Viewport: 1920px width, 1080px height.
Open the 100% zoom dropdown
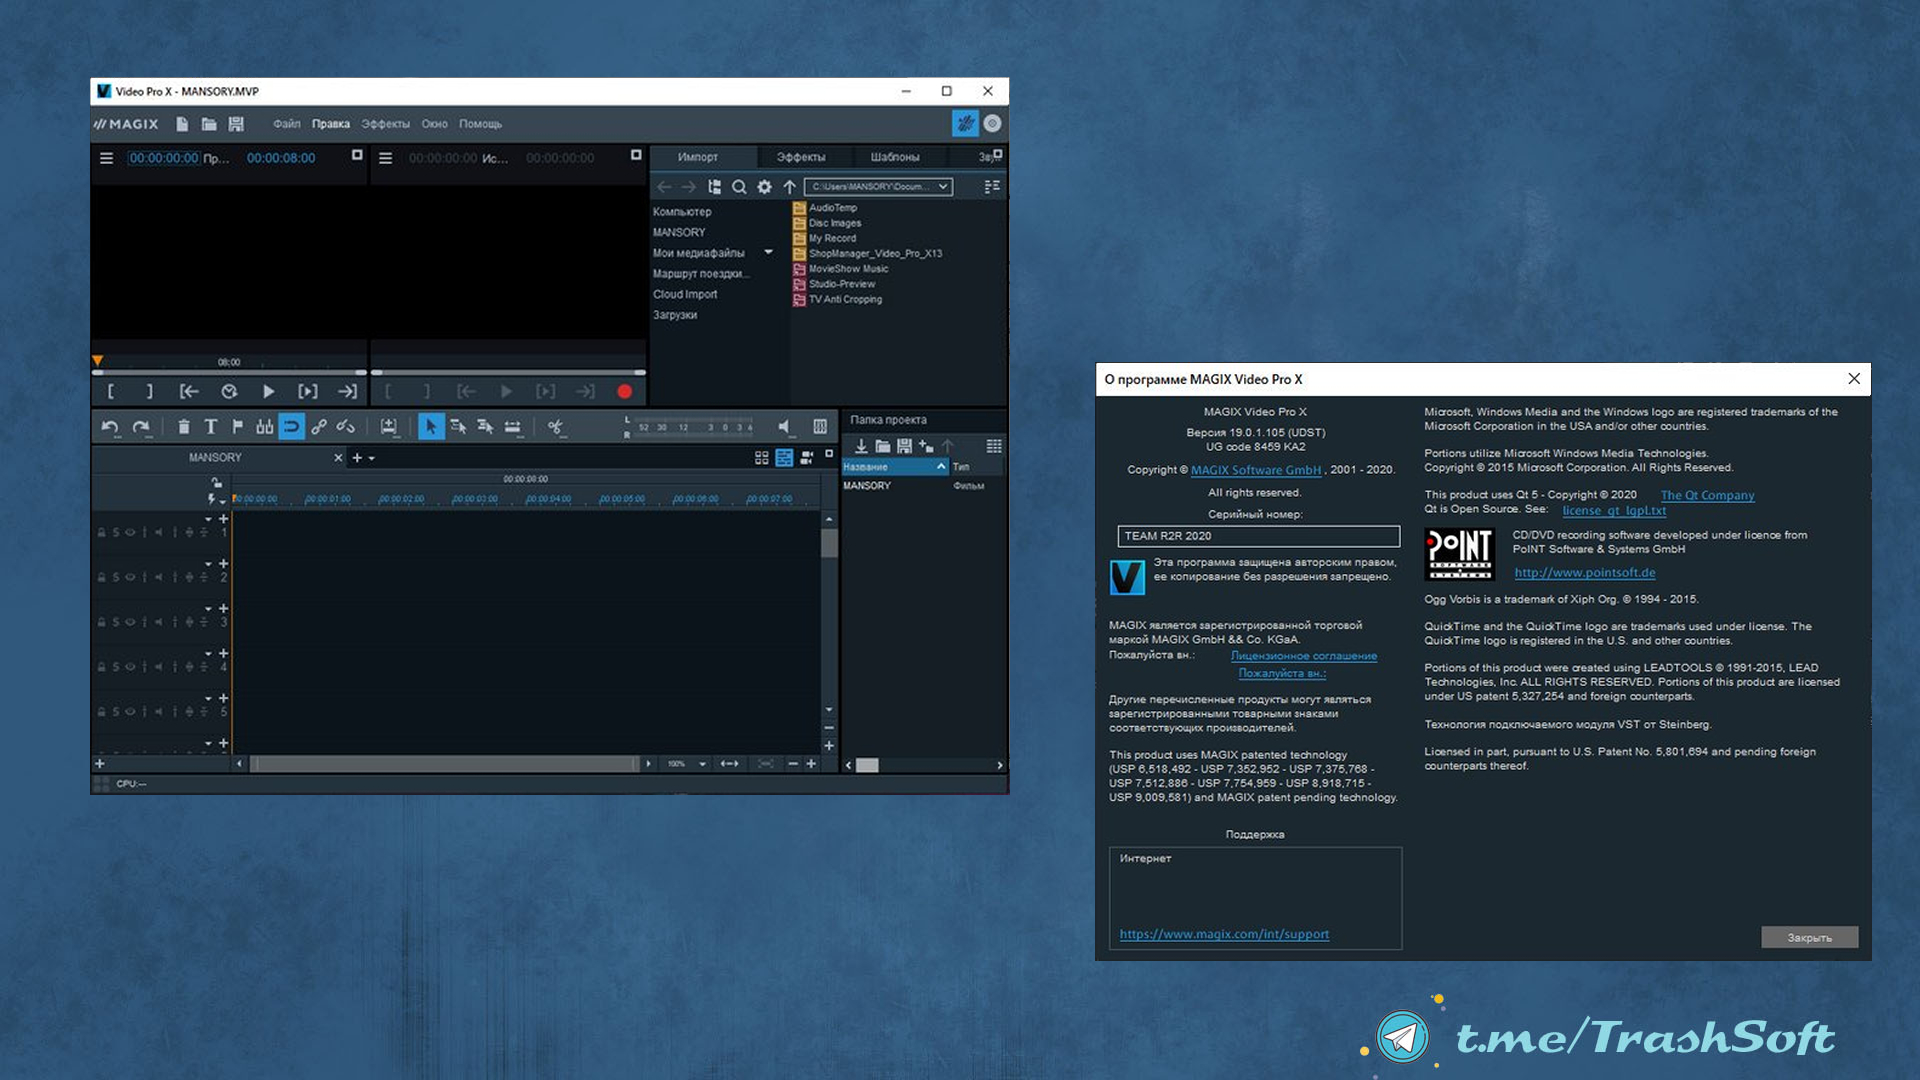702,764
